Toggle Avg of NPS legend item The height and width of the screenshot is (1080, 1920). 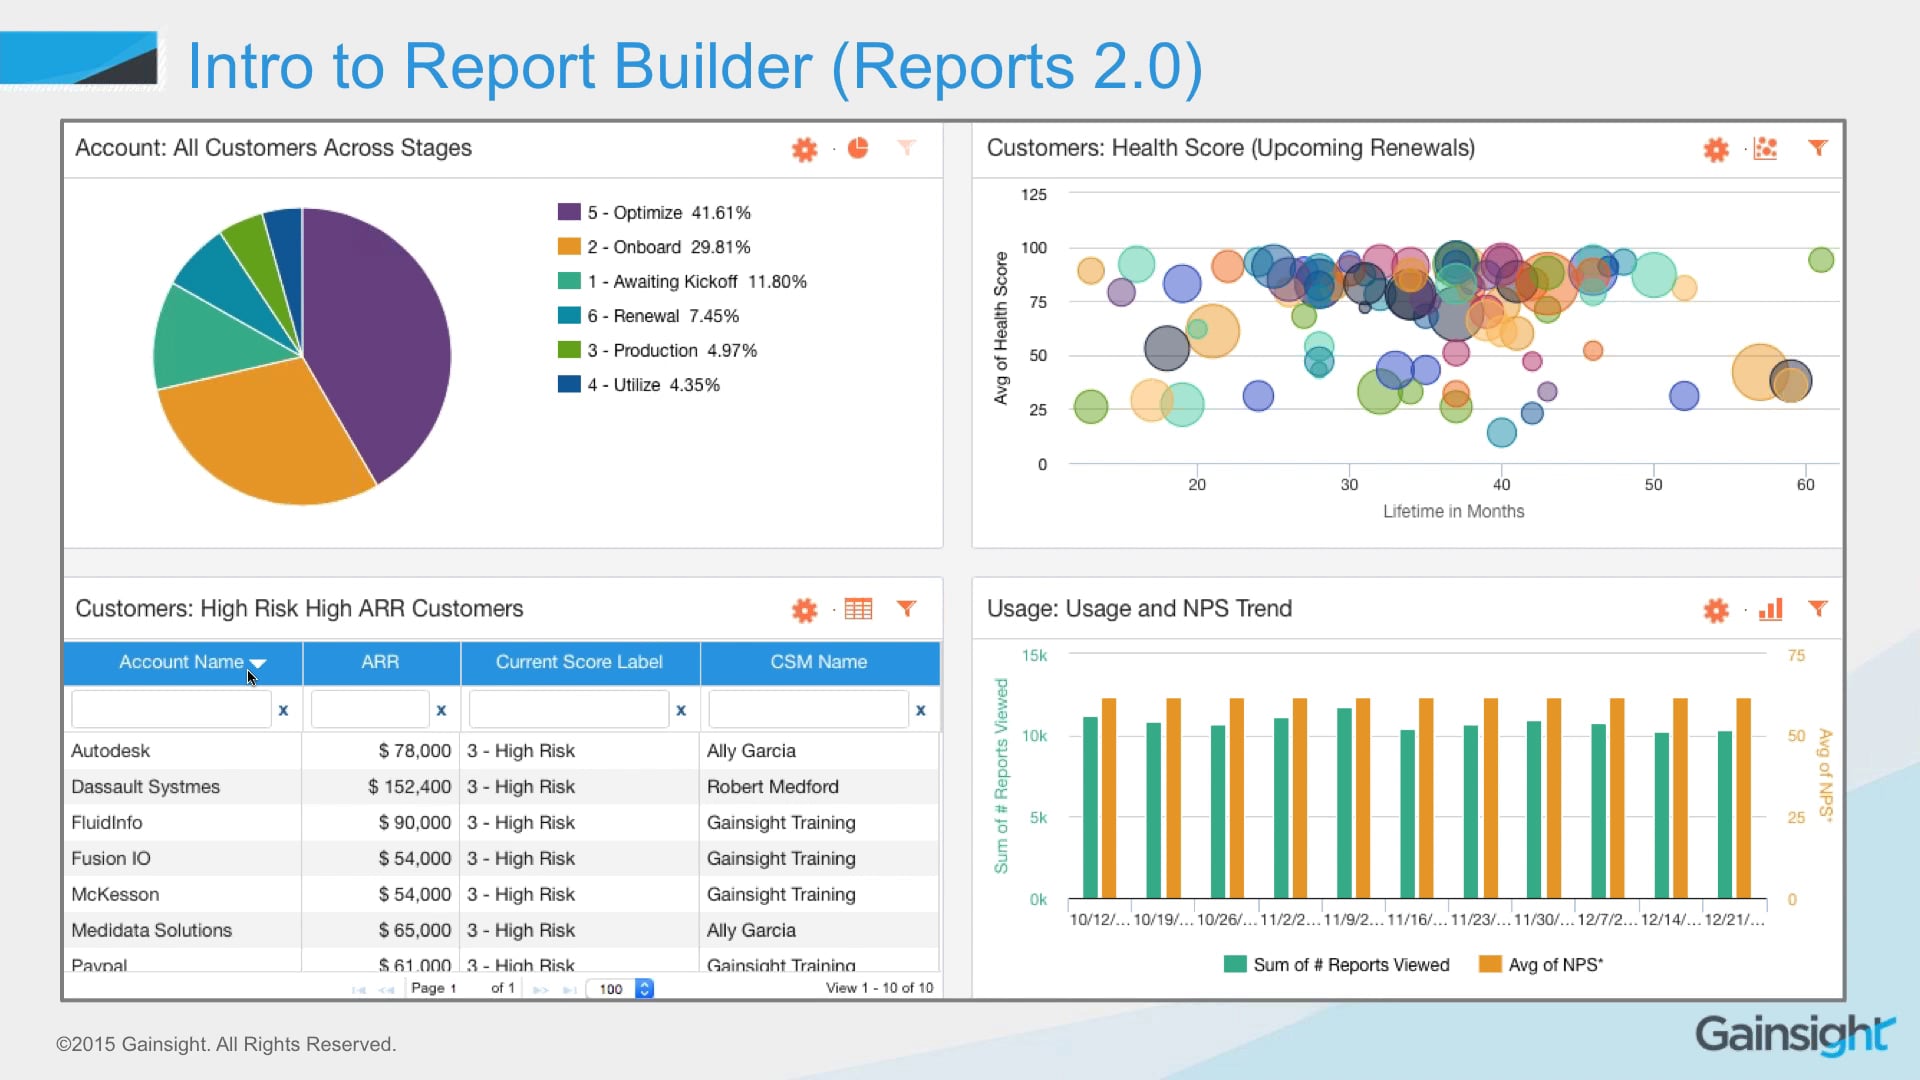[1541, 965]
